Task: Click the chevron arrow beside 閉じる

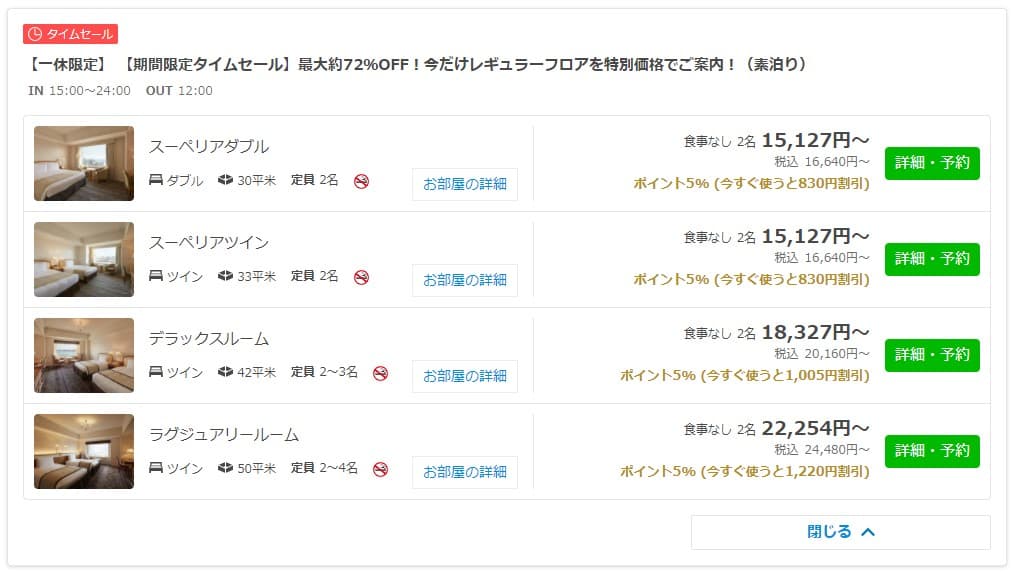Action: pyautogui.click(x=868, y=532)
